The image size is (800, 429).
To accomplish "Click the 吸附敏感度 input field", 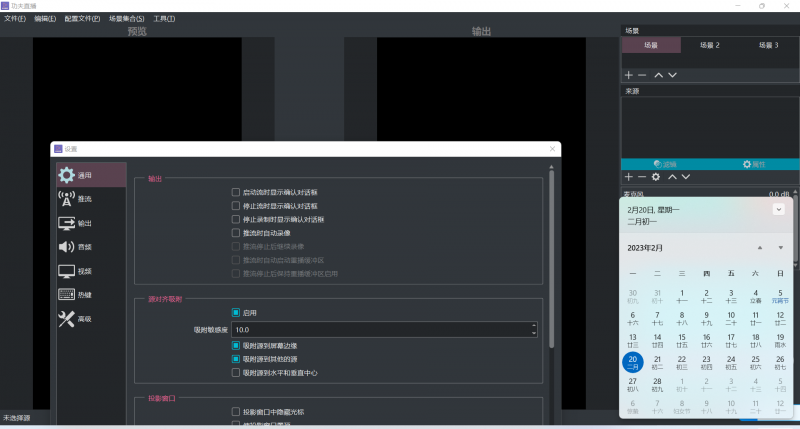I will coord(380,329).
